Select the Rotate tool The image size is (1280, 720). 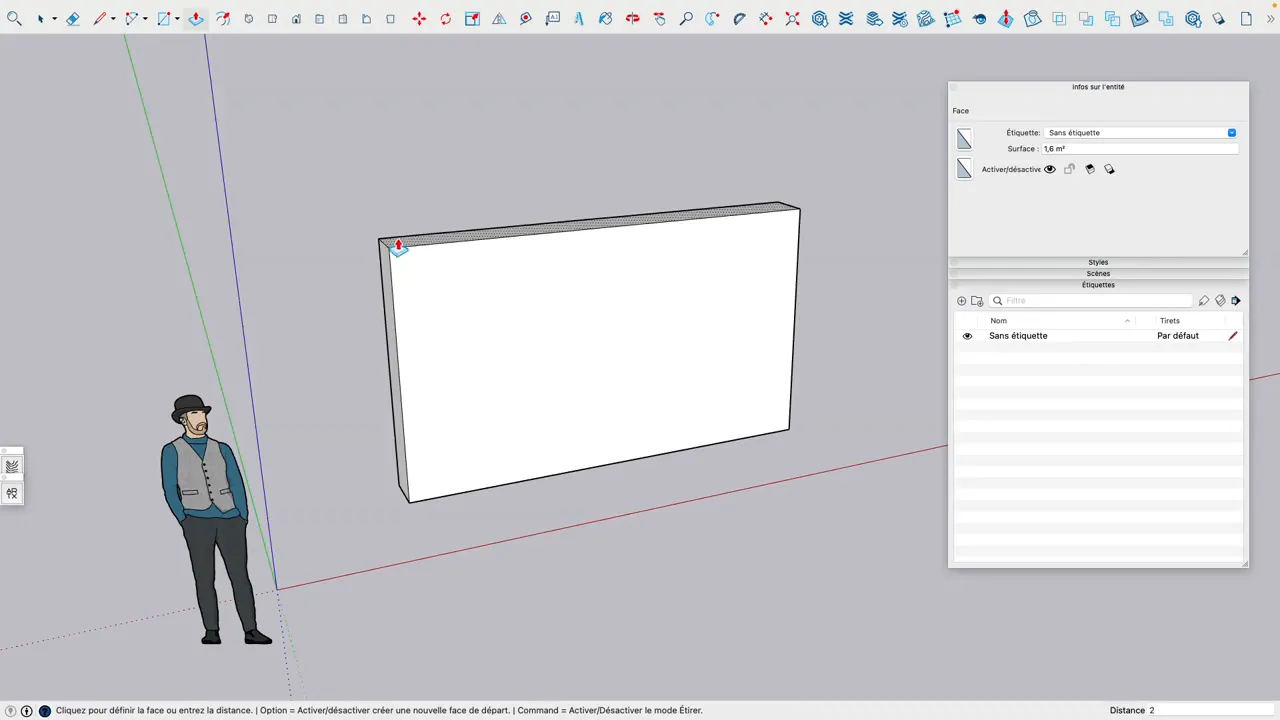pyautogui.click(x=445, y=18)
